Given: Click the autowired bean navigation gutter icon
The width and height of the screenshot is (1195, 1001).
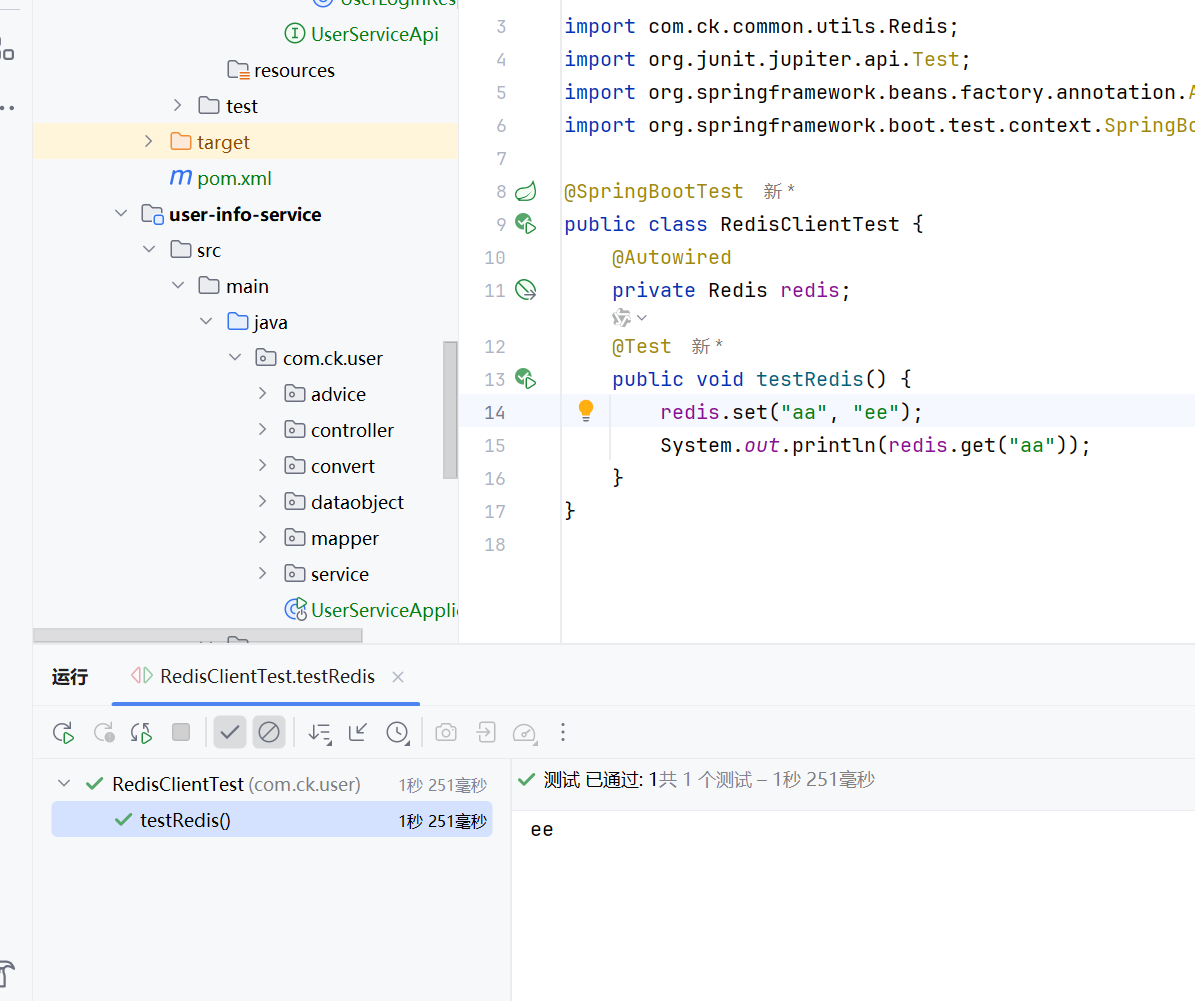Looking at the screenshot, I should click(x=526, y=290).
